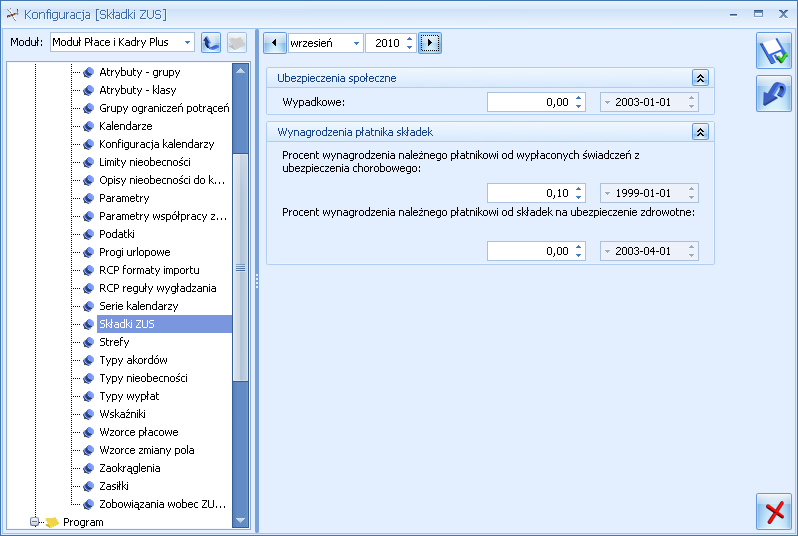Select RCP reguły wygładzania item
The width and height of the screenshot is (798, 536).
coord(157,288)
